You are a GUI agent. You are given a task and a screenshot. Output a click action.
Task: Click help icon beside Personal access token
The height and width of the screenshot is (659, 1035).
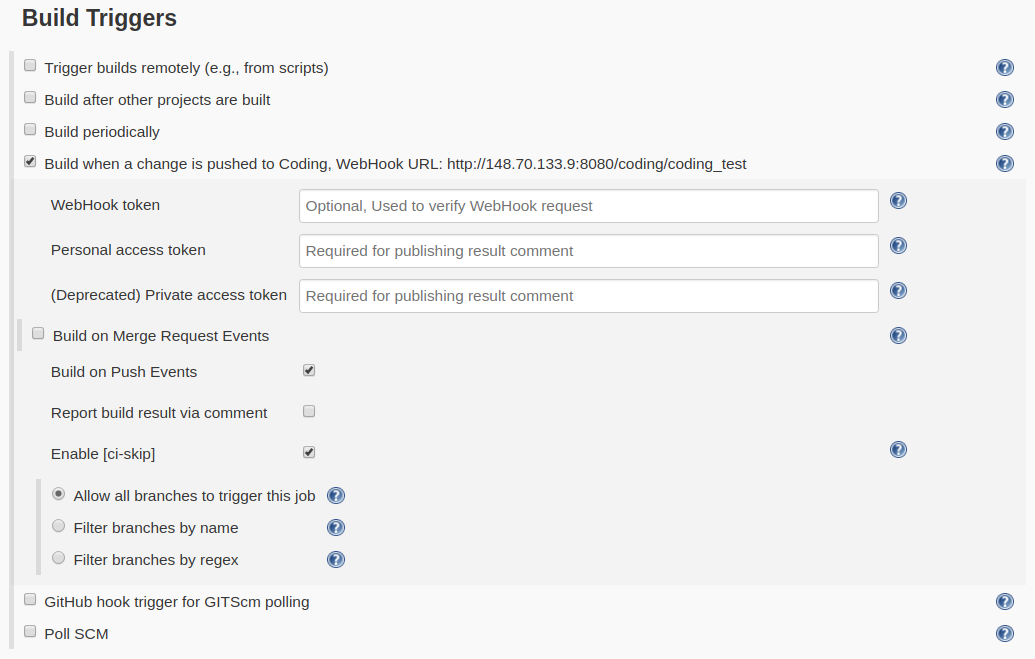[x=898, y=246]
